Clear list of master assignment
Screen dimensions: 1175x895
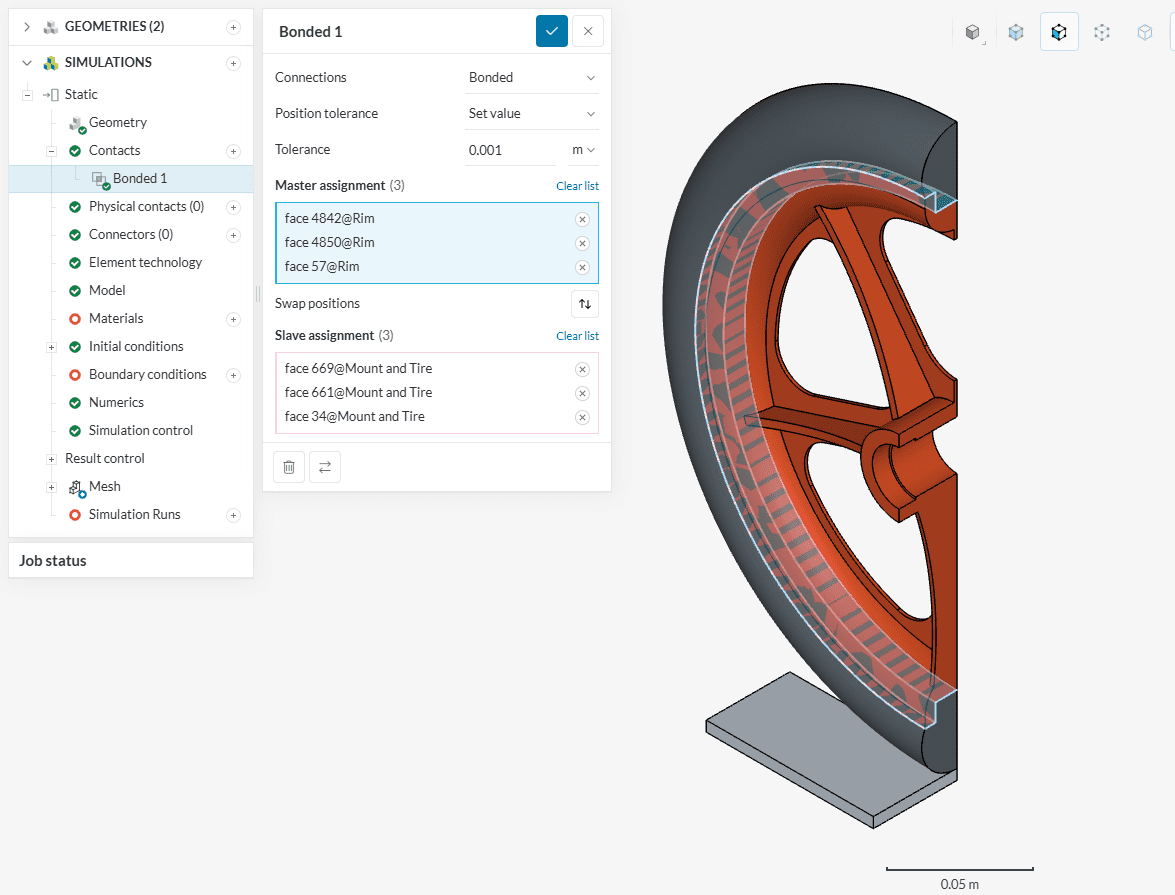point(577,186)
